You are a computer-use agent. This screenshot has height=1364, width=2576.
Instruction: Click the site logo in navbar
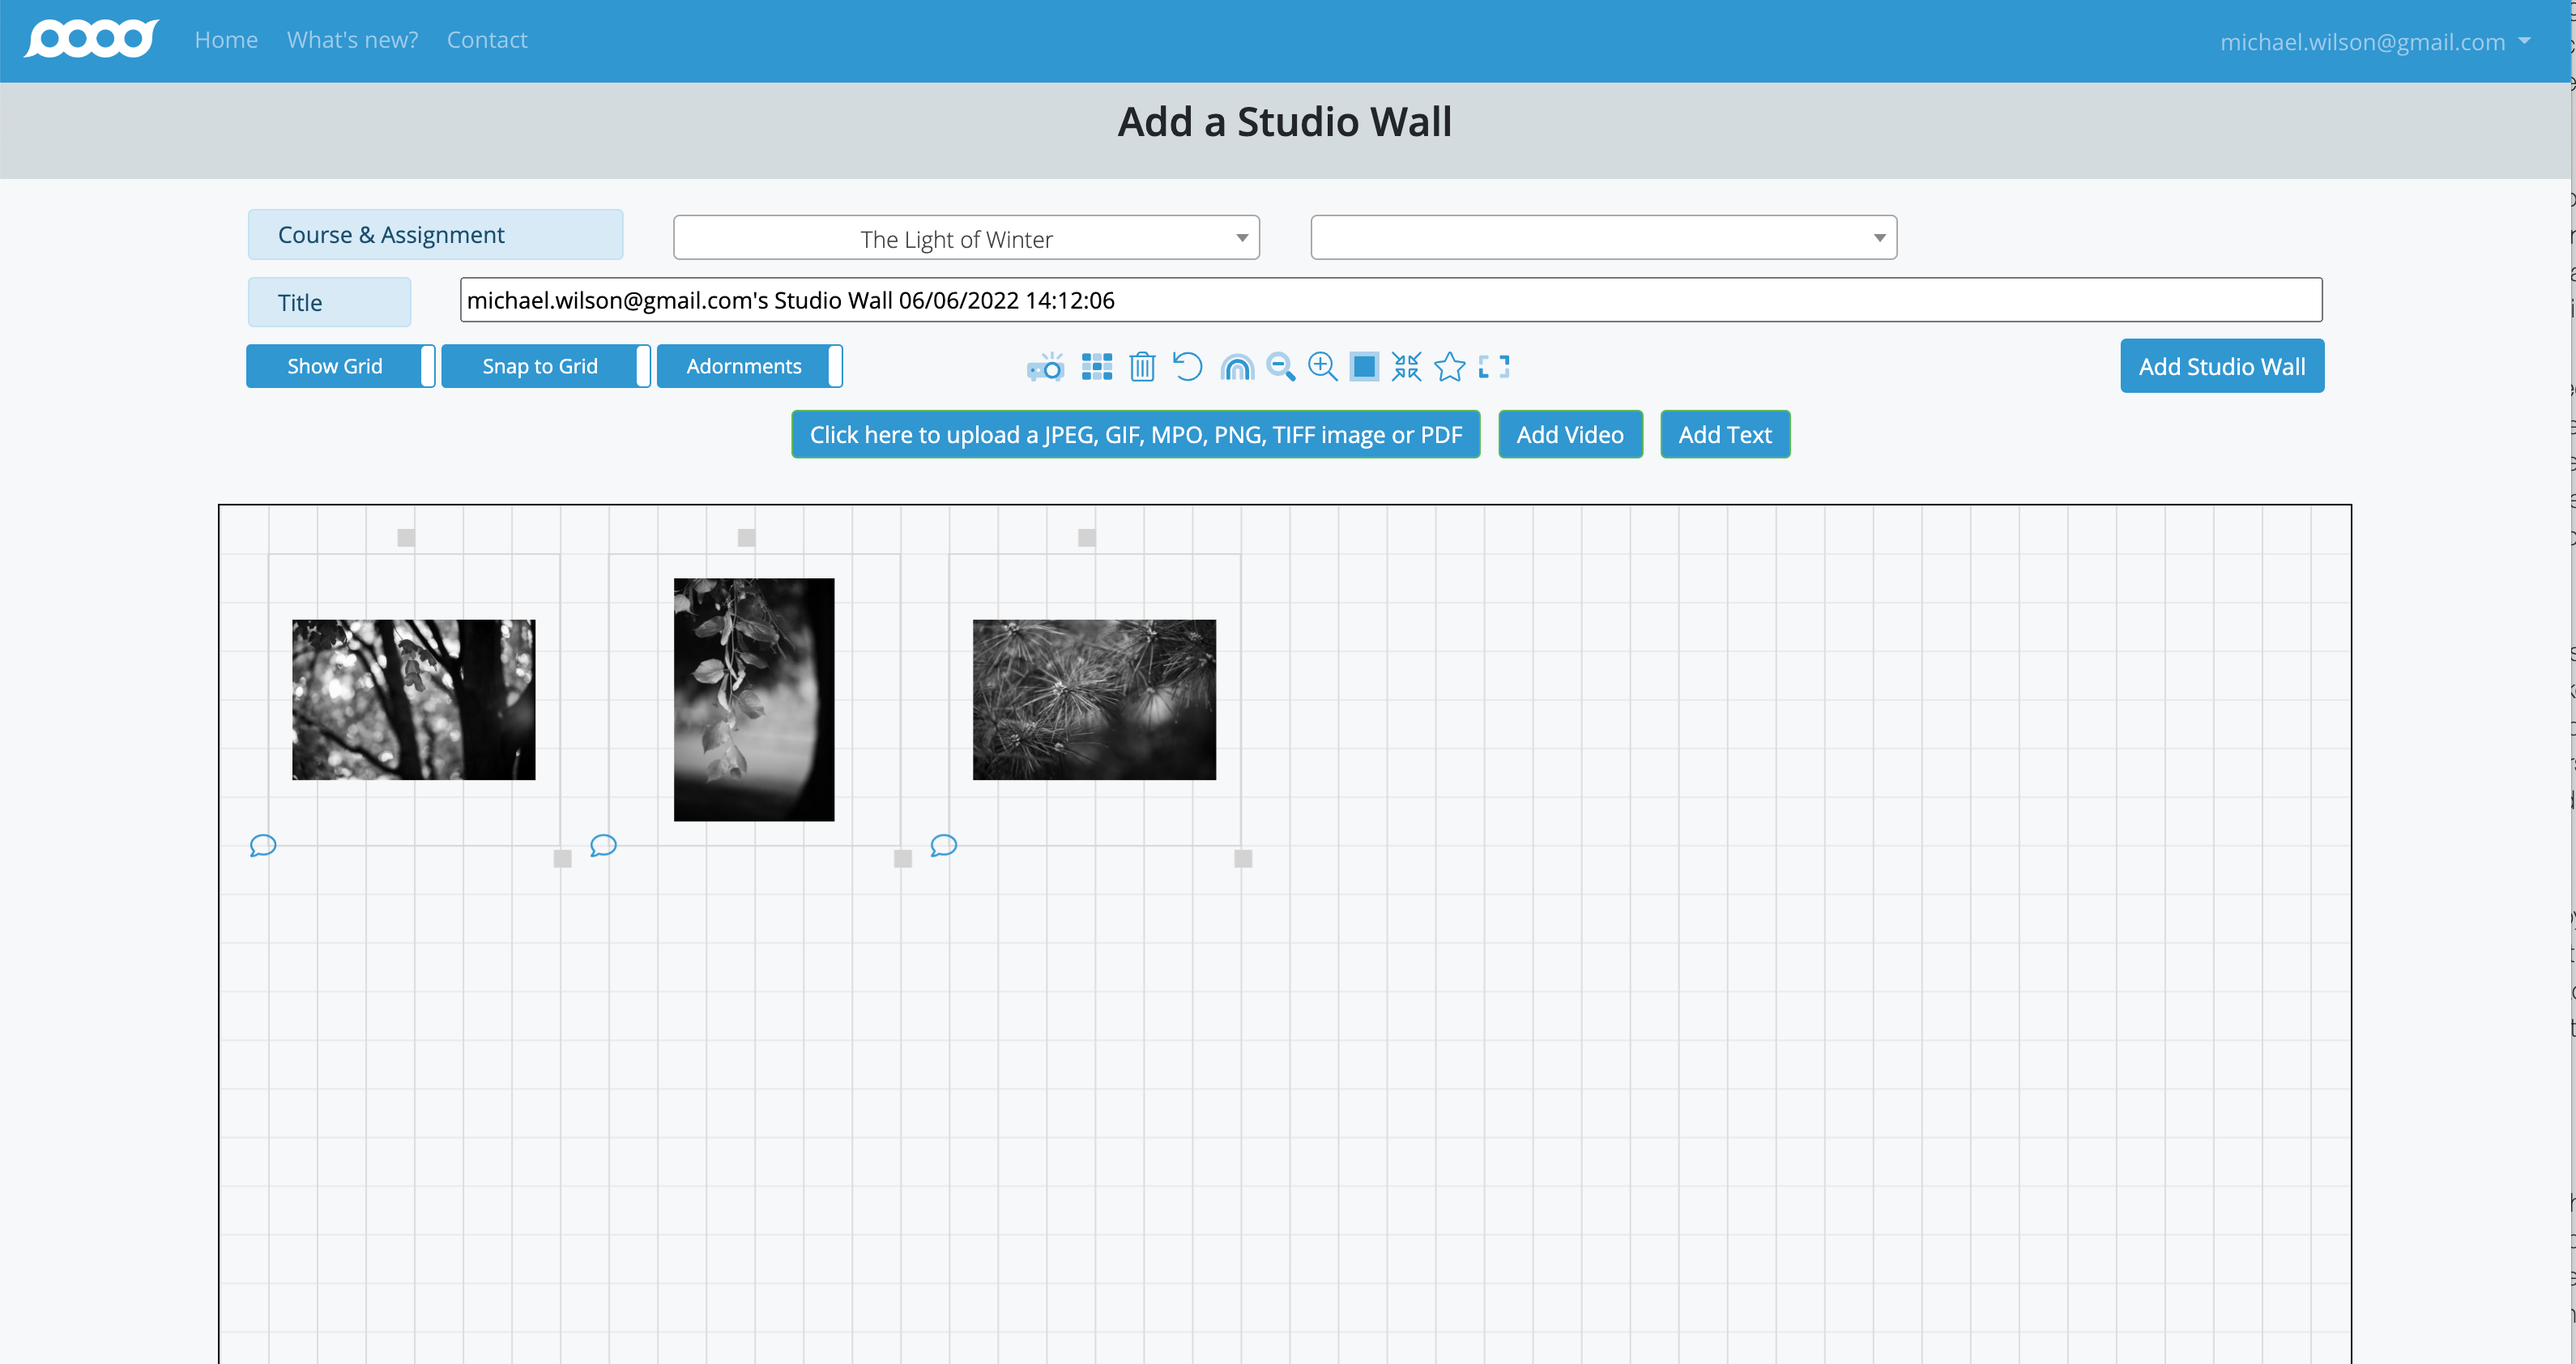click(91, 39)
